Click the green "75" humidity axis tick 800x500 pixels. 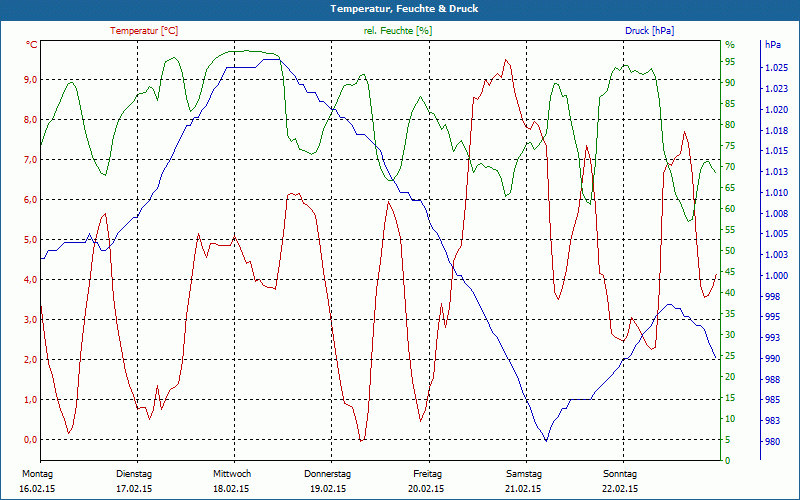[x=731, y=146]
